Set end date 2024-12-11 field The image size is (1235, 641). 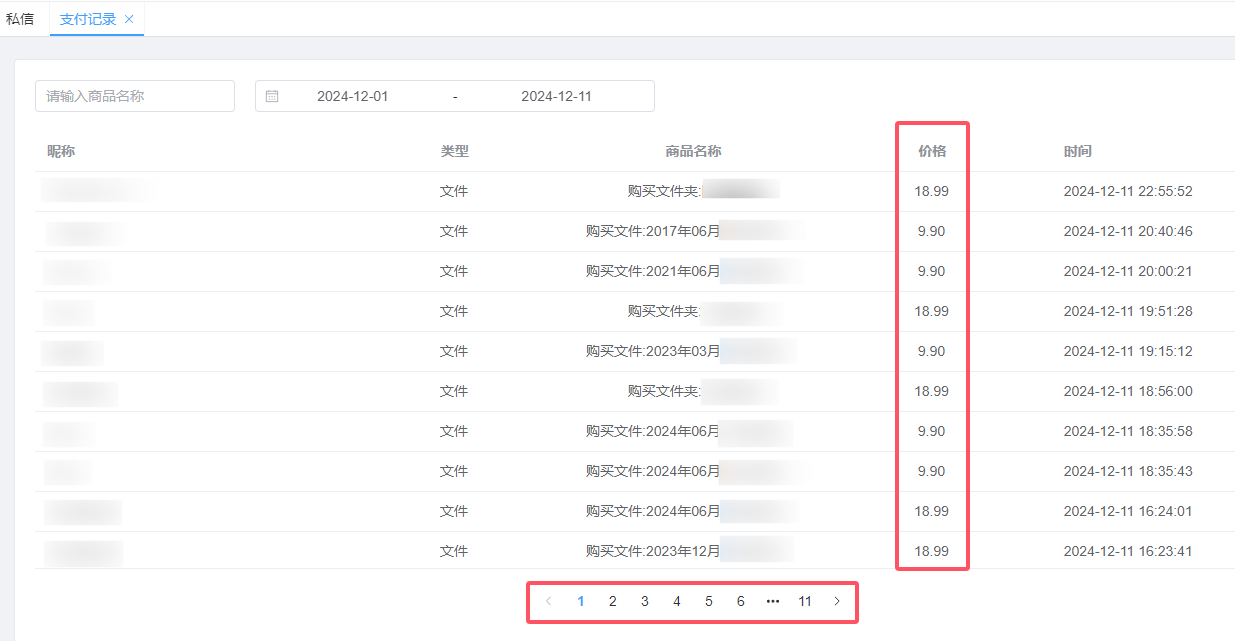tap(556, 97)
